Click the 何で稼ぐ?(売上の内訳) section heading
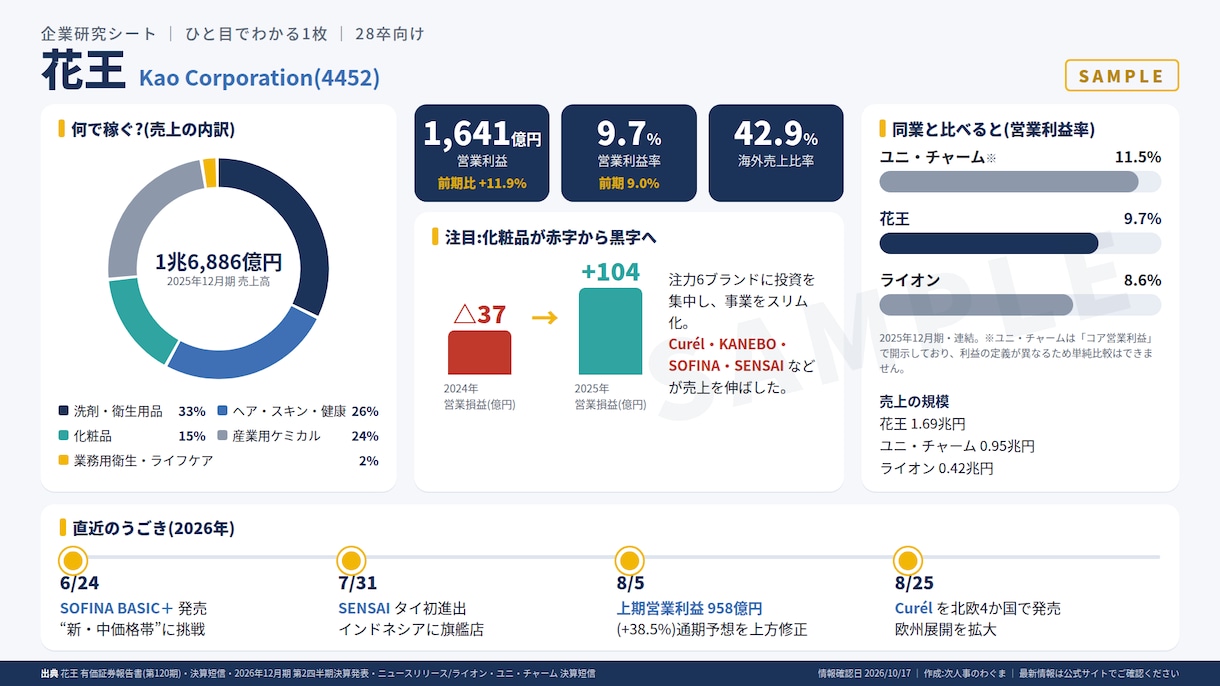This screenshot has height=686, width=1220. pos(153,129)
